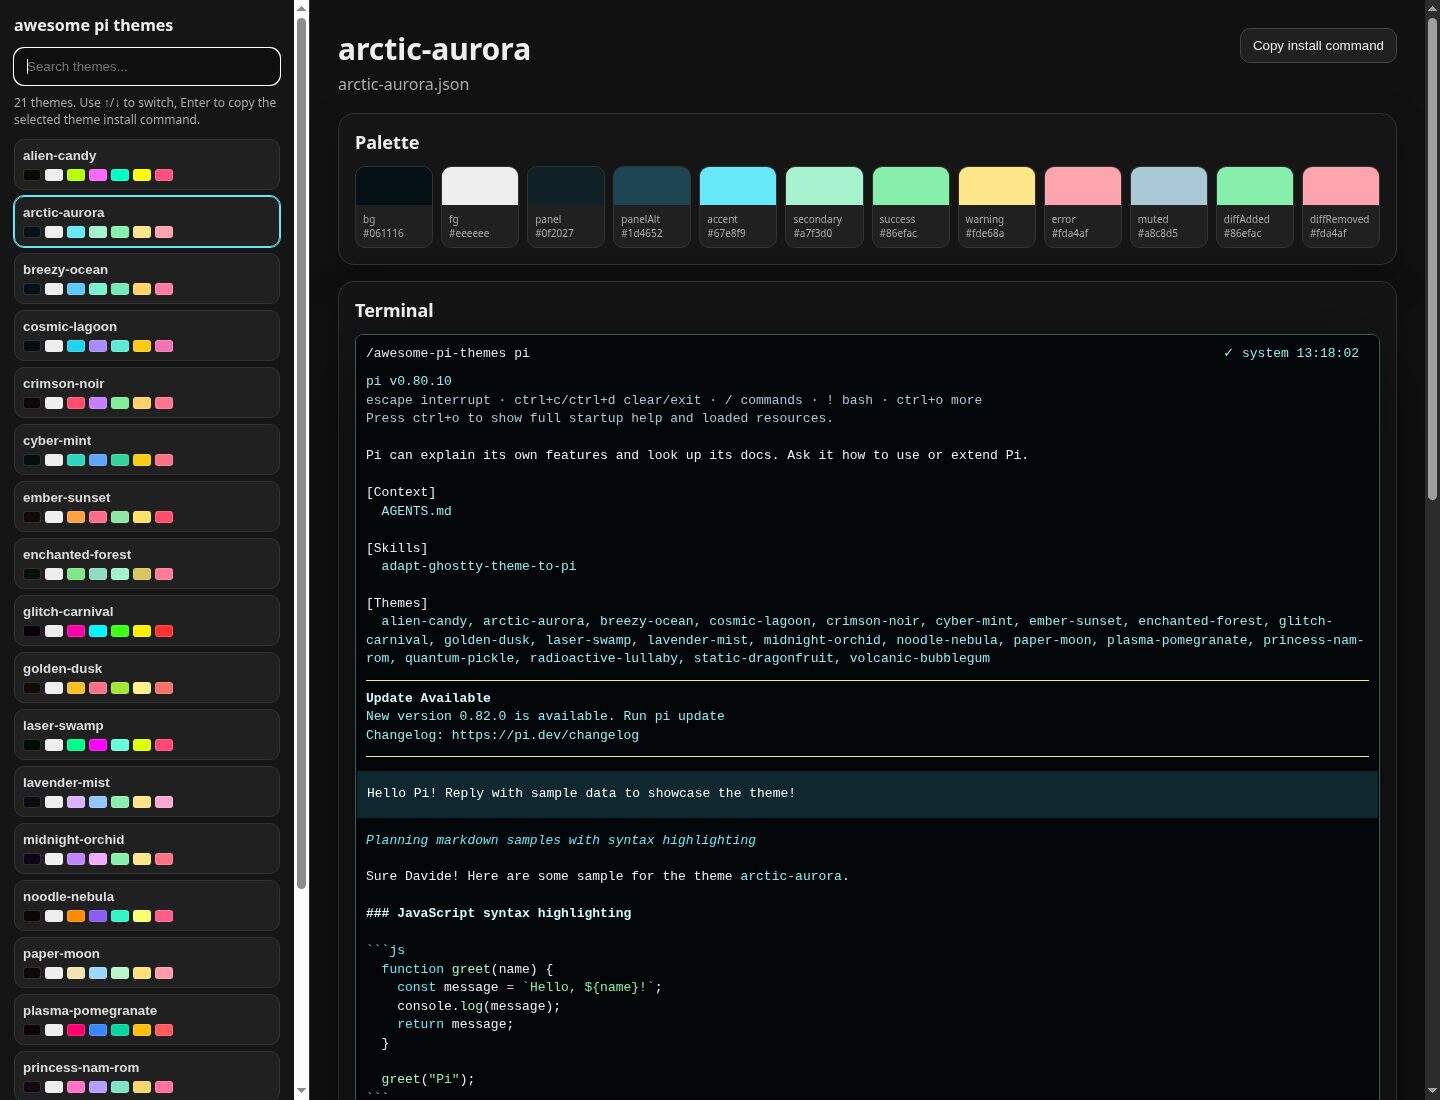Click the muted #a8c8d5 swatch
This screenshot has height=1100, width=1440.
click(1168, 206)
